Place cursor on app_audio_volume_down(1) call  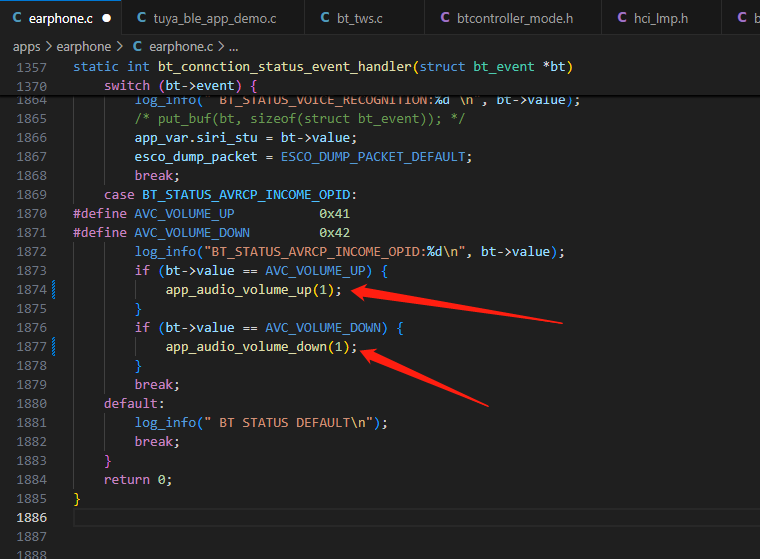tap(261, 347)
